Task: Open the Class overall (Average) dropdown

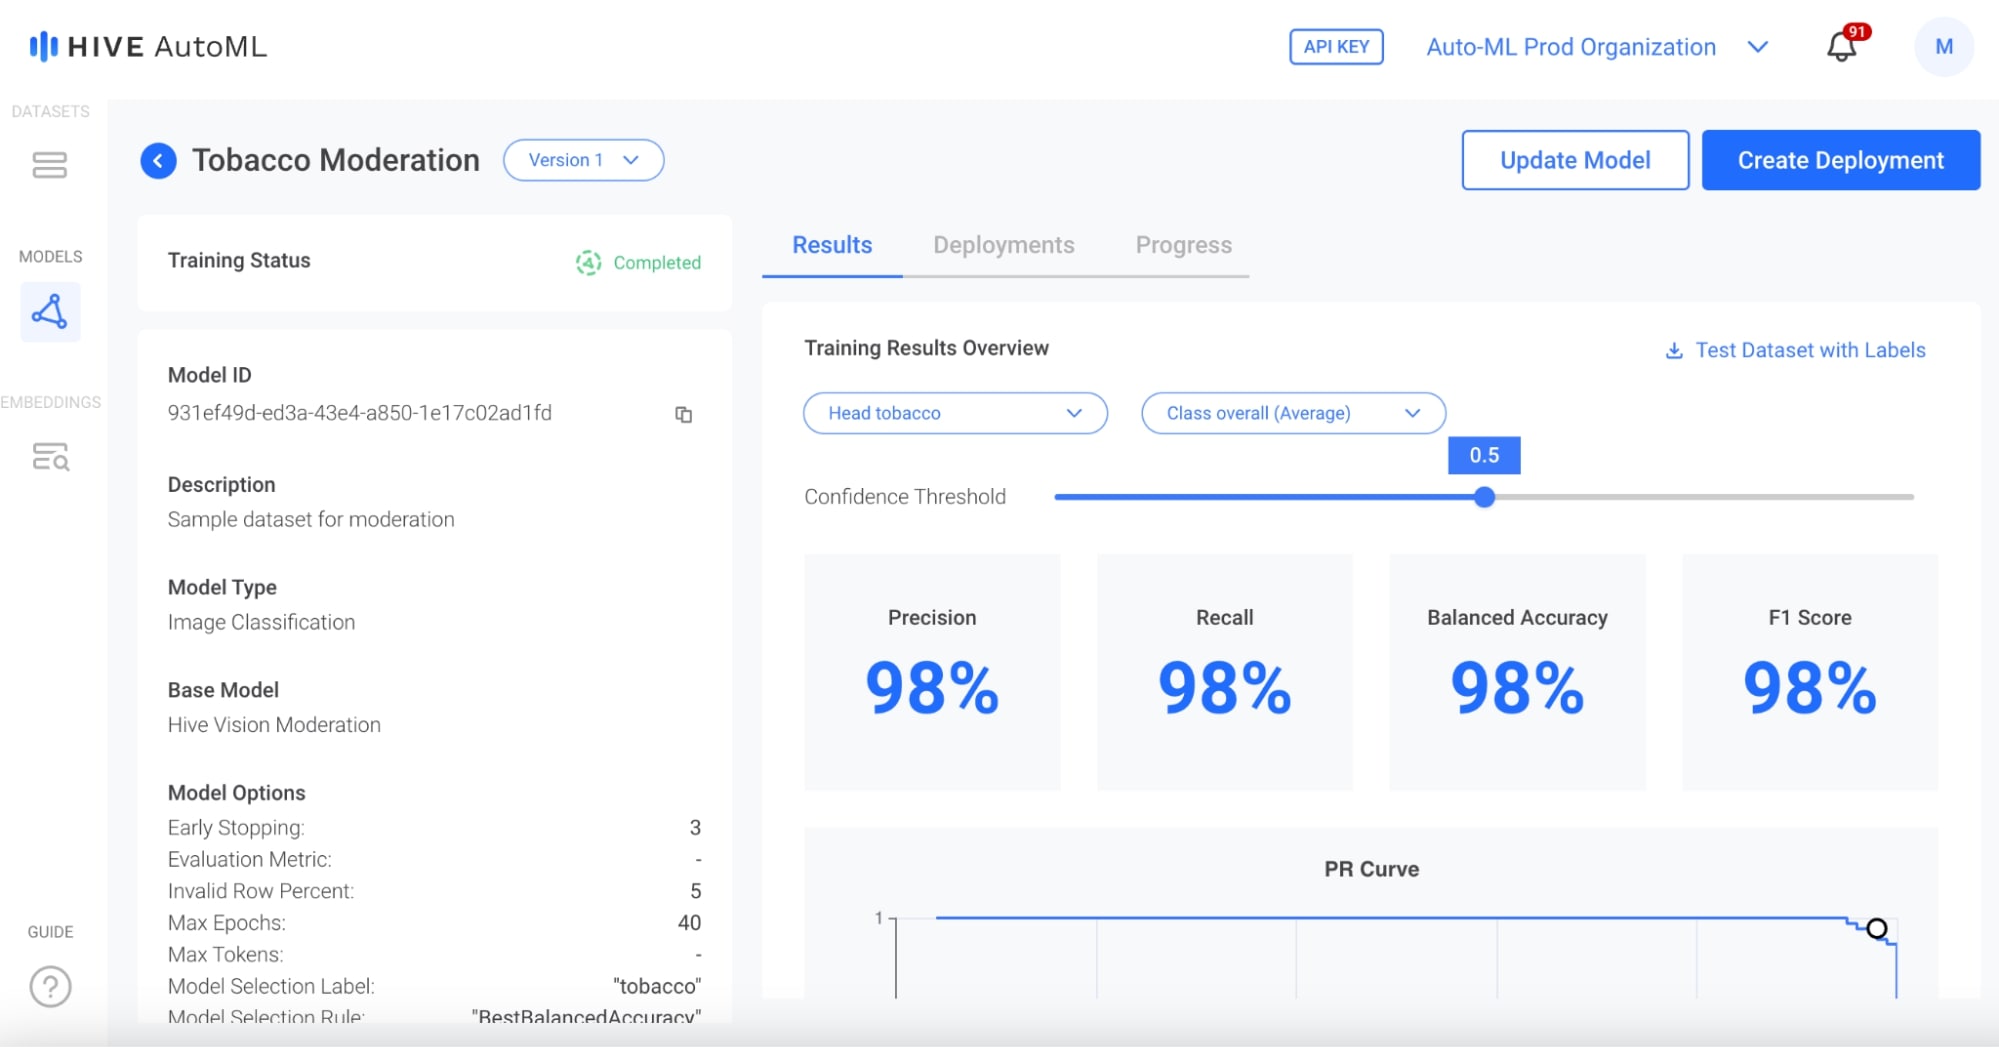Action: coord(1293,413)
